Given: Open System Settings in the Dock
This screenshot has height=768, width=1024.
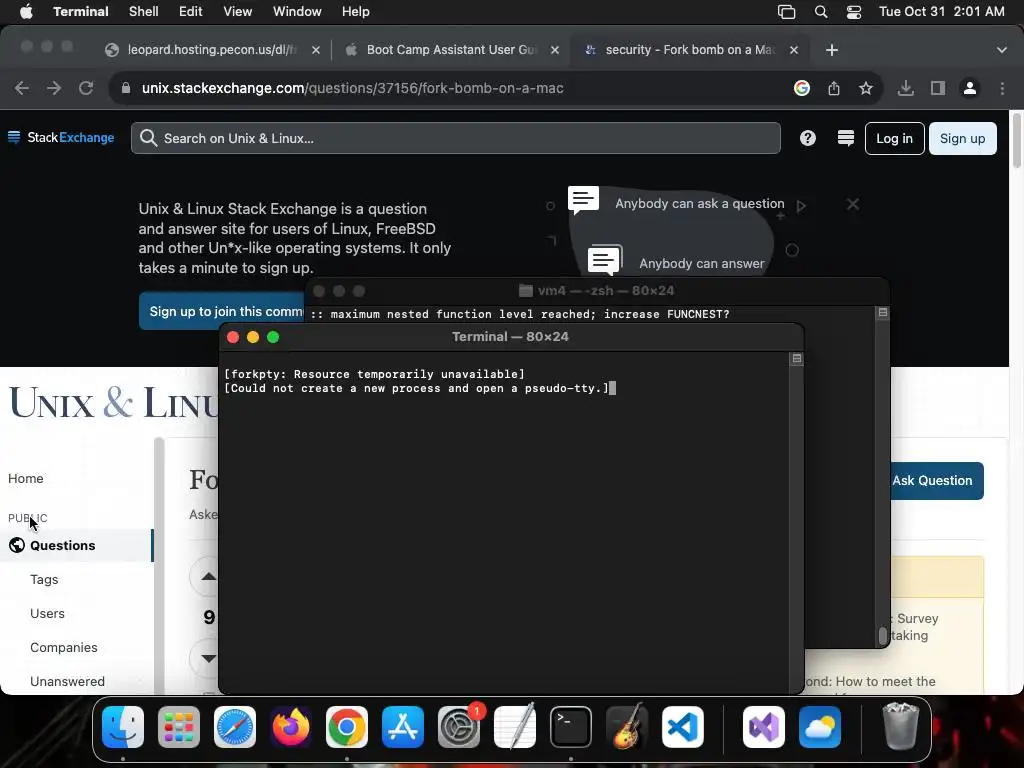Looking at the screenshot, I should click(x=458, y=727).
